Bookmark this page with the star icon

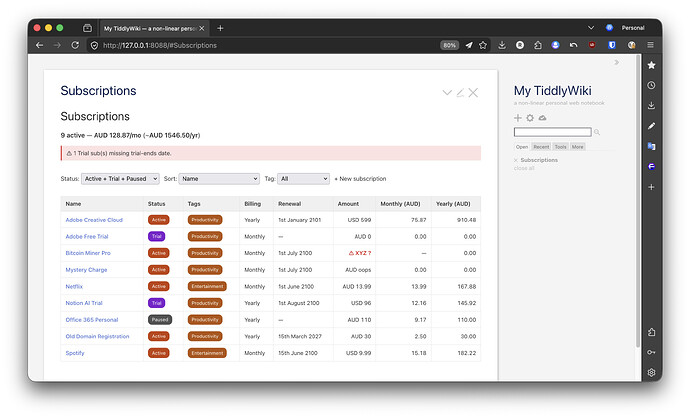click(x=483, y=45)
